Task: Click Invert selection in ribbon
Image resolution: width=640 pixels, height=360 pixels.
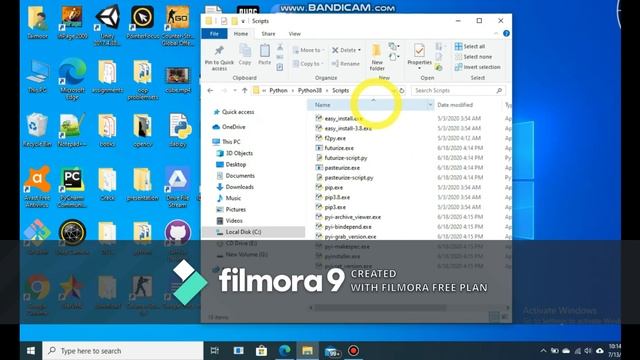Action: (x=478, y=67)
